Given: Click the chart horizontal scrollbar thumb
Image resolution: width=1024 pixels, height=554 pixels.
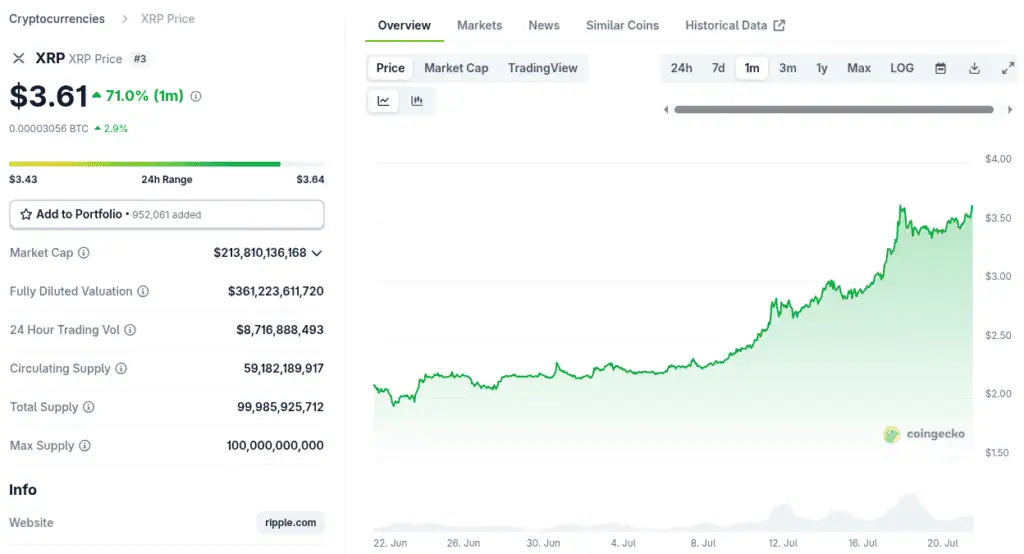Looking at the screenshot, I should (834, 110).
